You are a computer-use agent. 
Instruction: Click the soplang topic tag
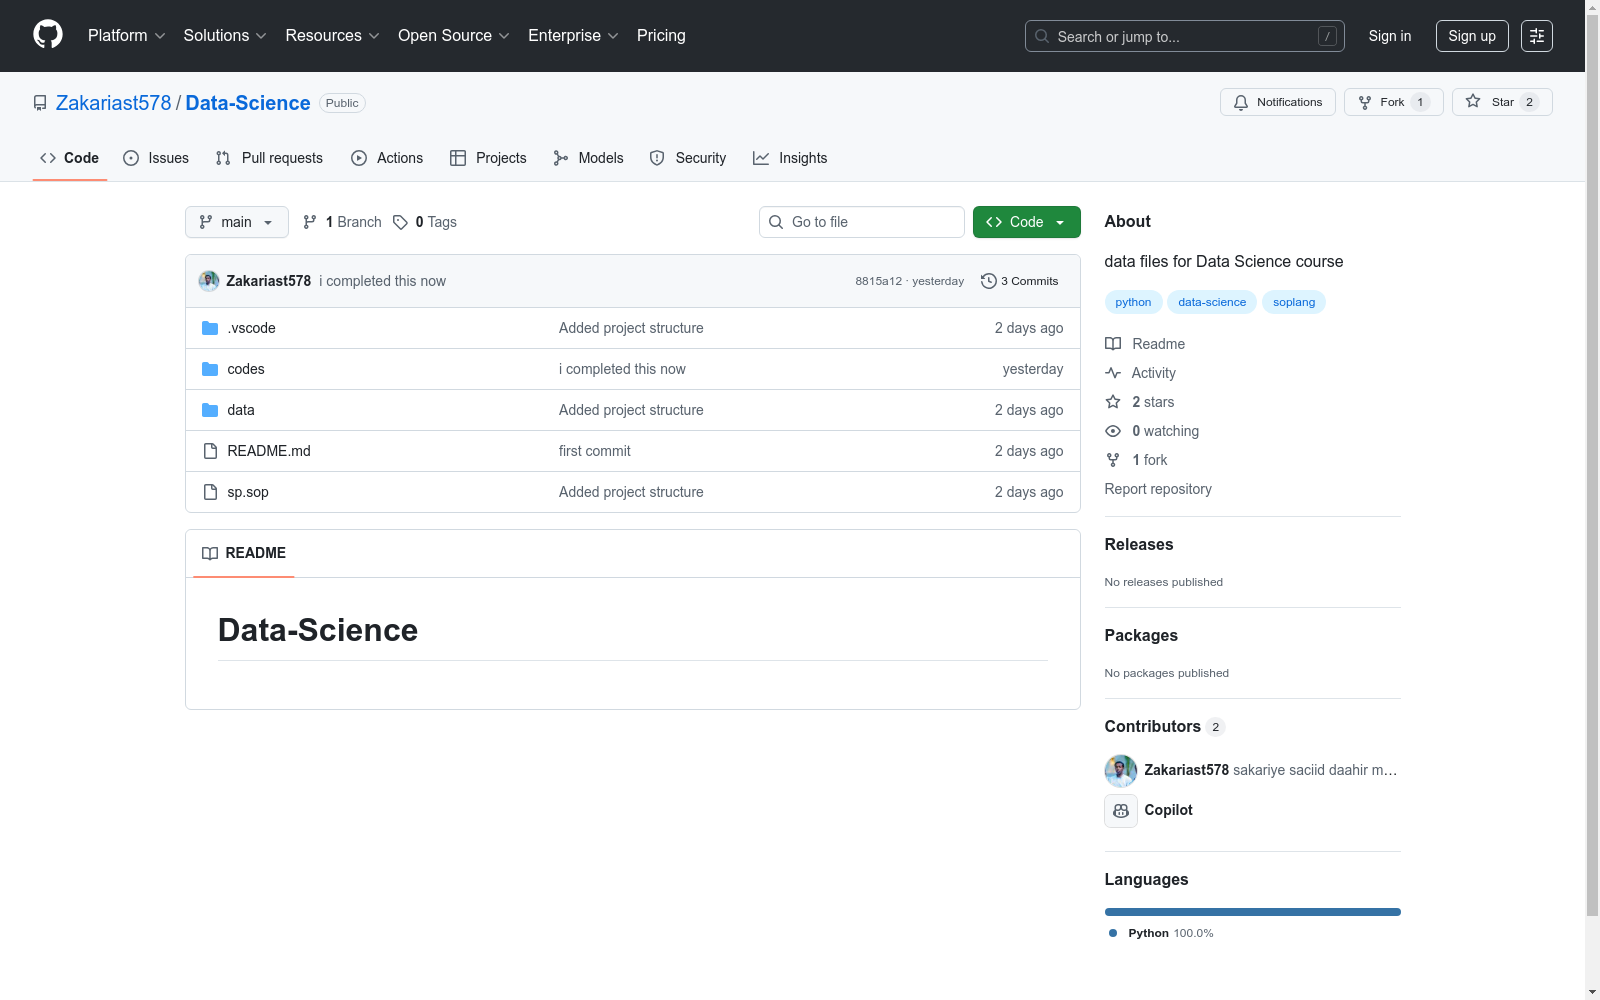tap(1294, 302)
